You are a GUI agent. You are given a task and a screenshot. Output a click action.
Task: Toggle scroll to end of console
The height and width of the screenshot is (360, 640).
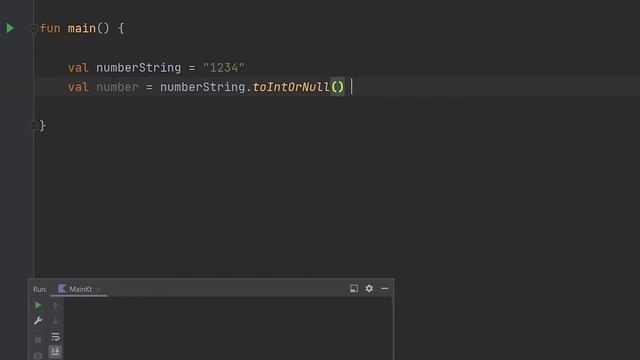(55, 351)
